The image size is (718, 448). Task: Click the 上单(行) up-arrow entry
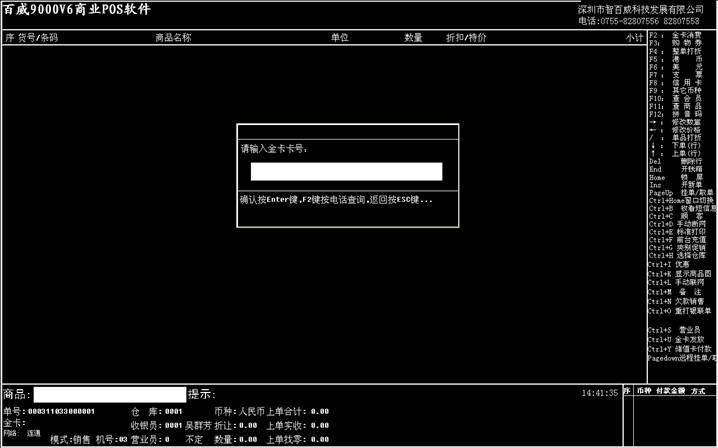[x=675, y=153]
